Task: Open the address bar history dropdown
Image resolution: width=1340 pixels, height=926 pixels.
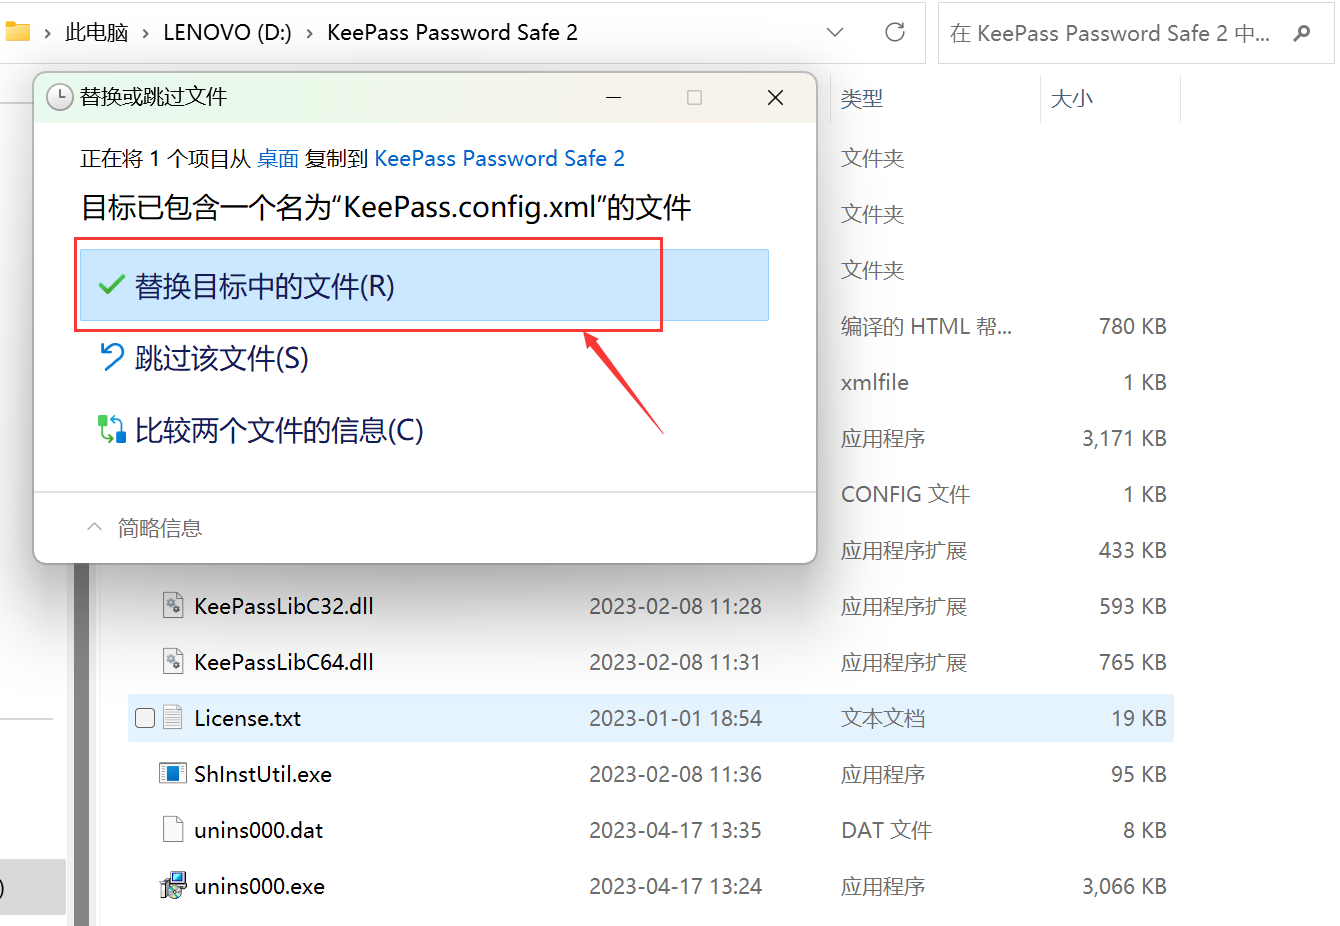Action: [x=835, y=32]
